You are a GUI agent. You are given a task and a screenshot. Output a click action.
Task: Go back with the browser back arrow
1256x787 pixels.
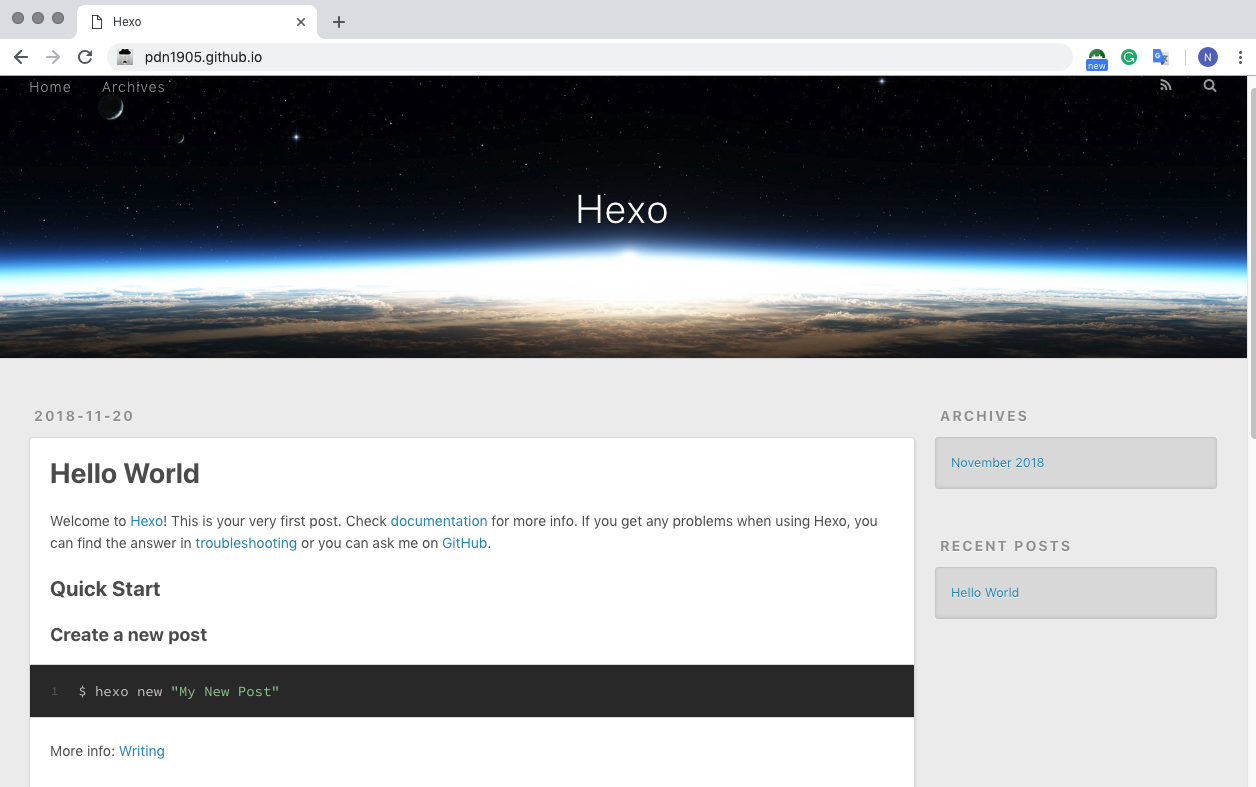[x=21, y=57]
